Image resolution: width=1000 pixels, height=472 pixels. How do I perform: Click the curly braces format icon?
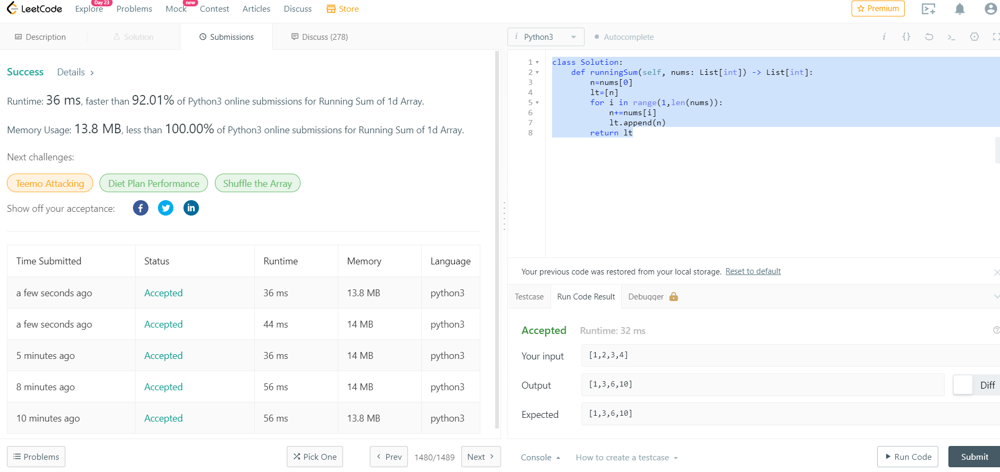pyautogui.click(x=906, y=37)
